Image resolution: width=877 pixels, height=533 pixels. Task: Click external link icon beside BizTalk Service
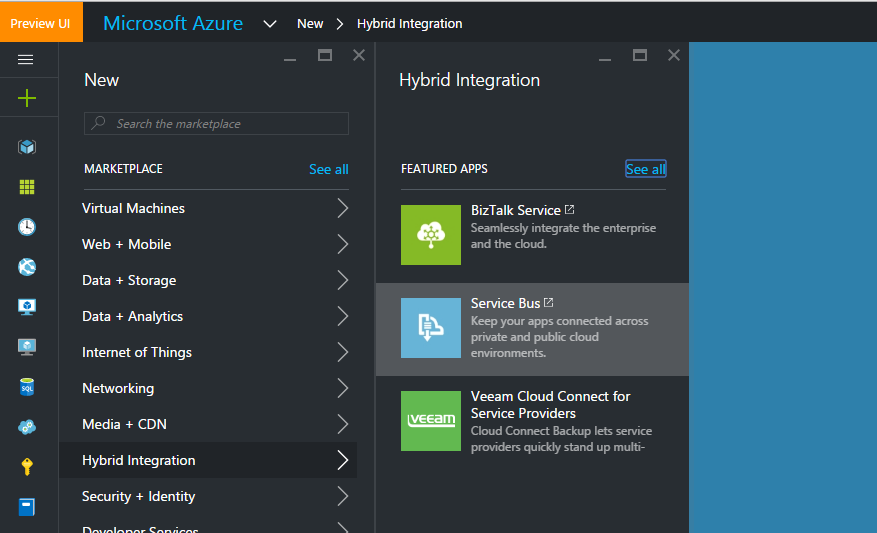[569, 210]
